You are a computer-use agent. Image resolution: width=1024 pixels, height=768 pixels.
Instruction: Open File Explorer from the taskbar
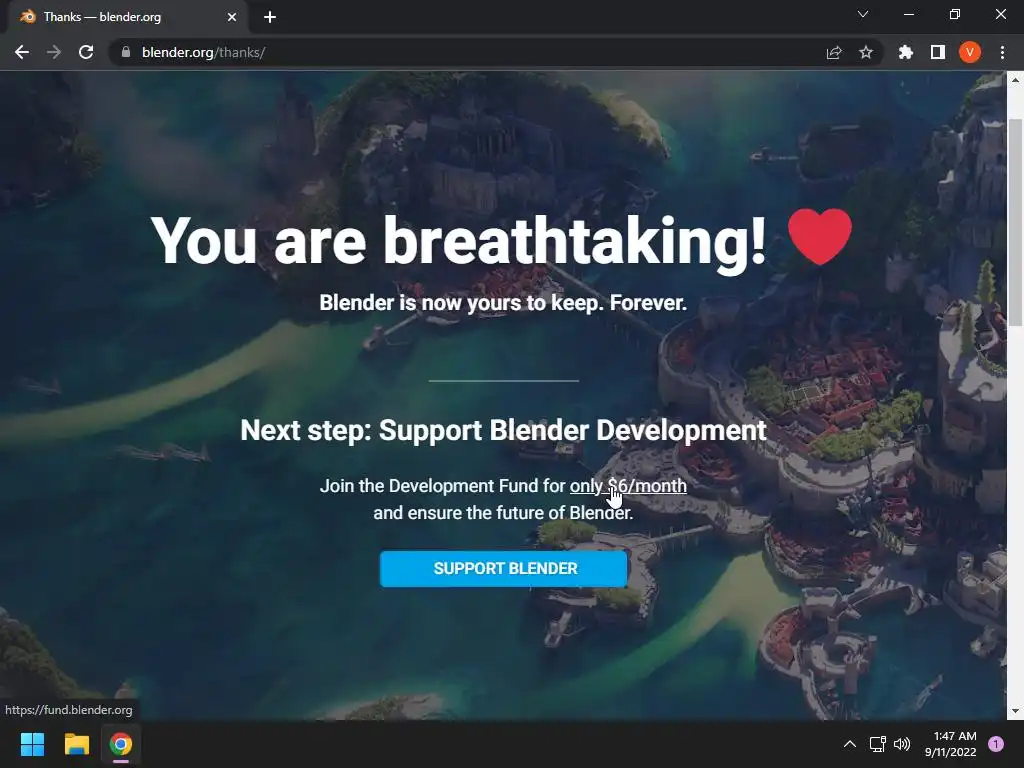[x=76, y=744]
